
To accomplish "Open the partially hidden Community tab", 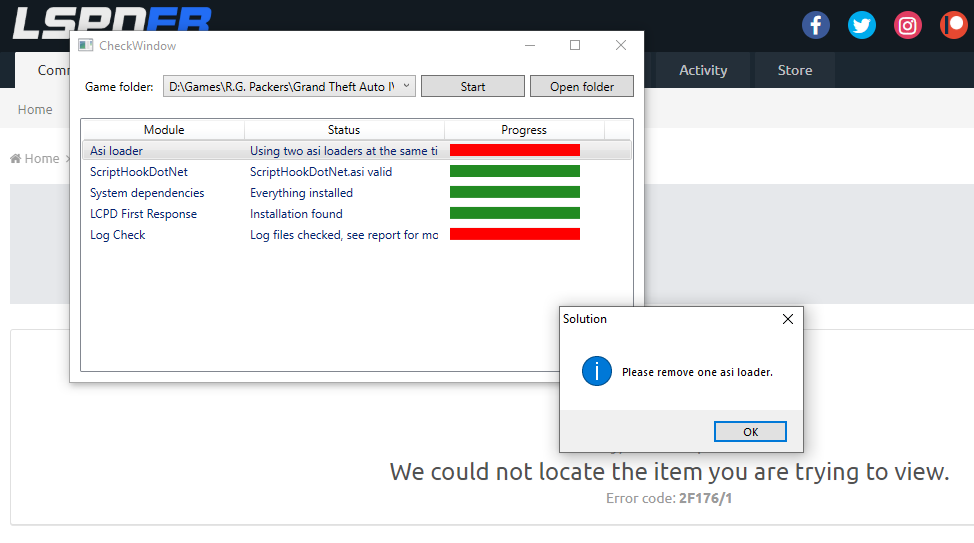I will tap(42, 70).
